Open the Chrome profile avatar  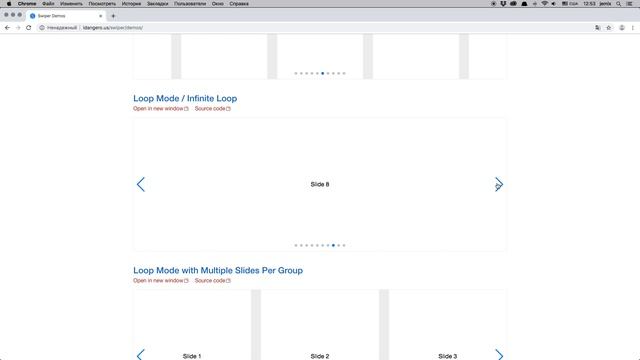click(622, 28)
